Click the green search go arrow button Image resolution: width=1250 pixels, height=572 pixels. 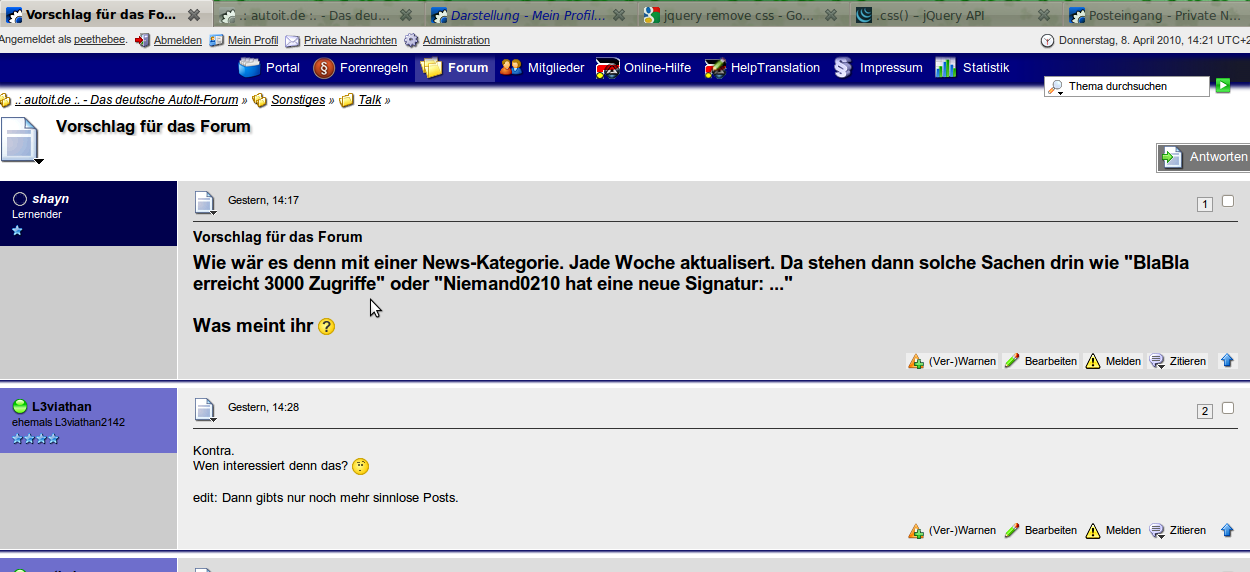1222,86
